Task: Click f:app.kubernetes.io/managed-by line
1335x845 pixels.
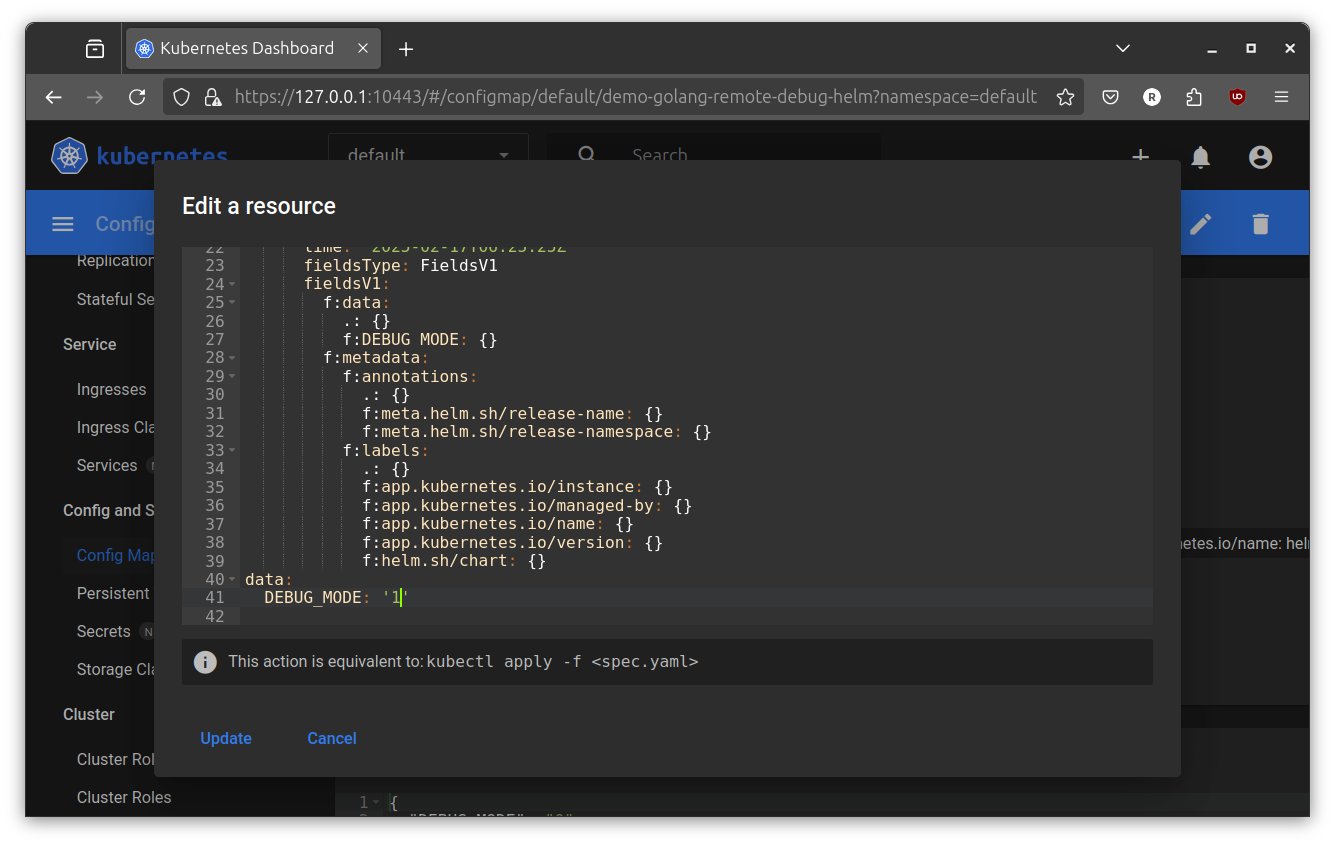Action: coord(527,506)
